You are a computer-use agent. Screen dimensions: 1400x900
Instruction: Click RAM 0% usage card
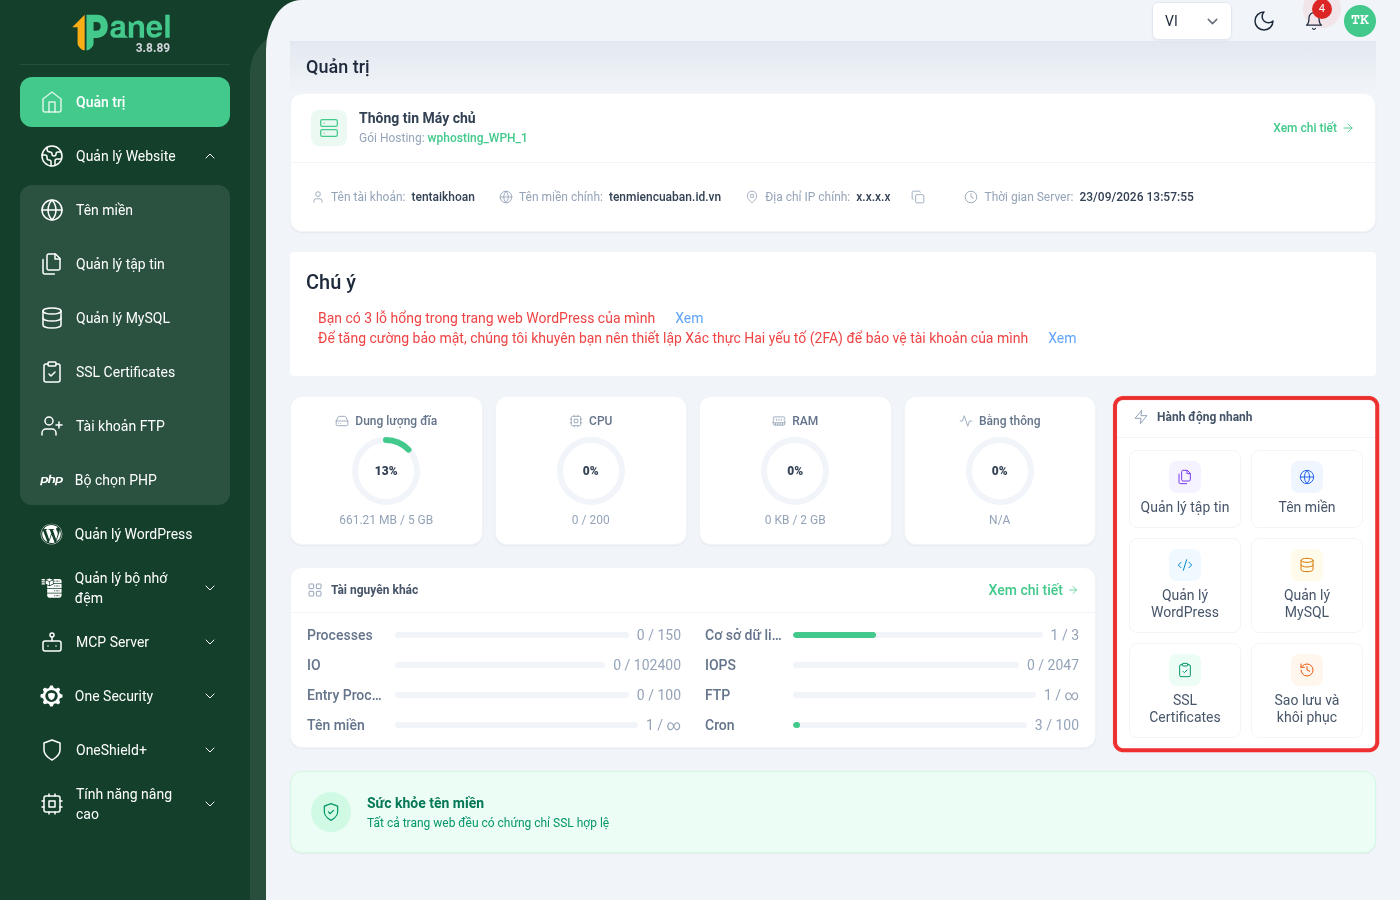[795, 471]
